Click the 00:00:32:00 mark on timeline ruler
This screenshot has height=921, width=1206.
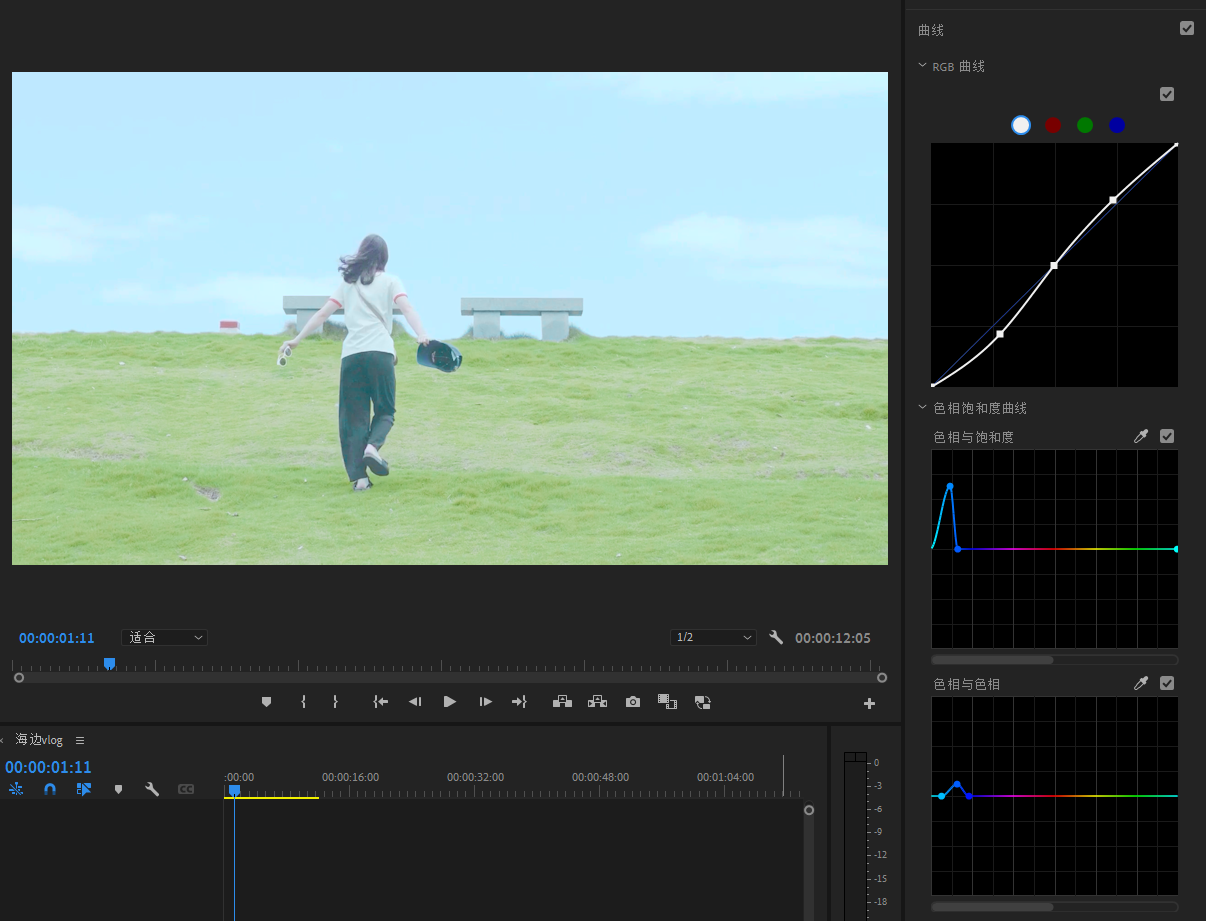point(475,777)
